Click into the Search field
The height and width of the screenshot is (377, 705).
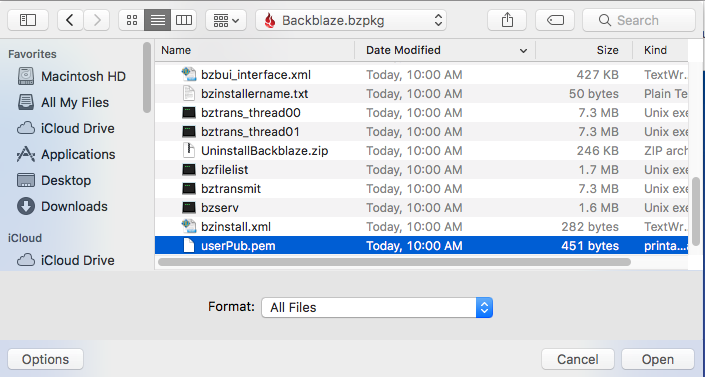(639, 20)
